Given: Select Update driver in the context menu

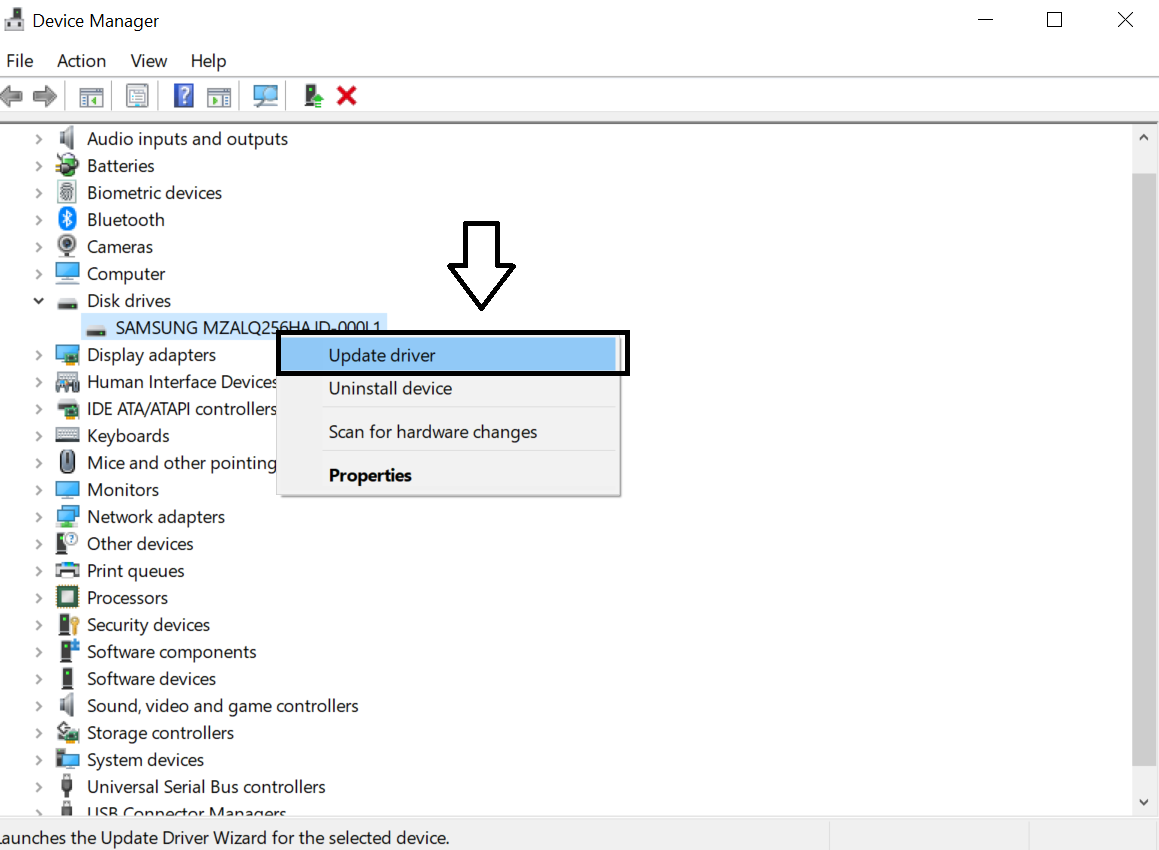Looking at the screenshot, I should pos(382,355).
